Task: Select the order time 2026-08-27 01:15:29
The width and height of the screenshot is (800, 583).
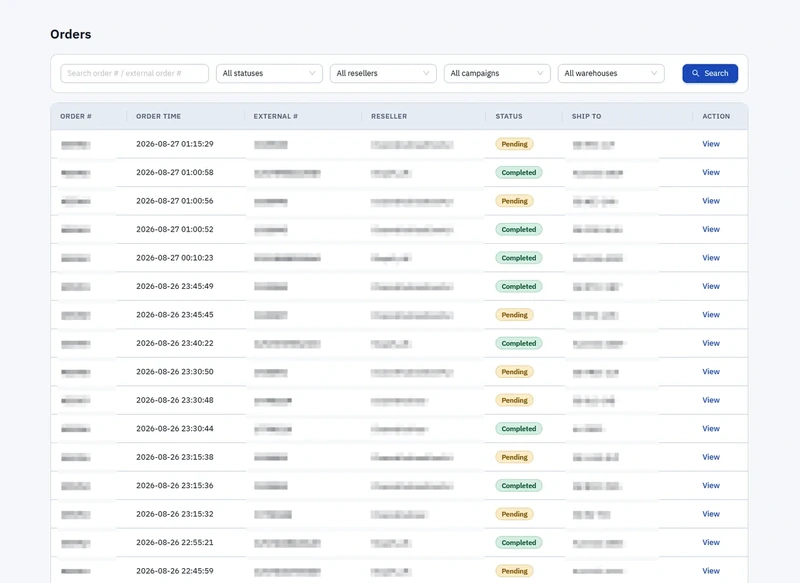Action: tap(174, 144)
